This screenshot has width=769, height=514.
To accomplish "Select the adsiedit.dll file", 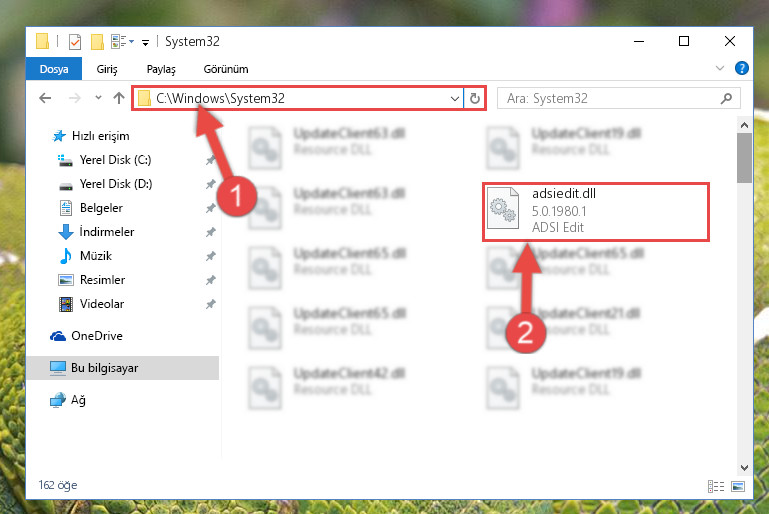I will point(595,211).
